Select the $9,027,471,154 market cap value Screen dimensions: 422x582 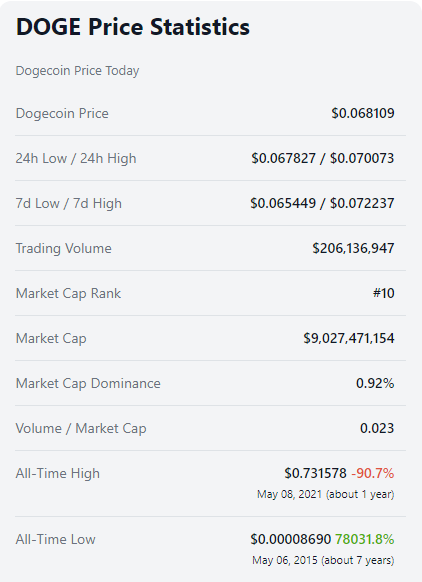pyautogui.click(x=349, y=339)
